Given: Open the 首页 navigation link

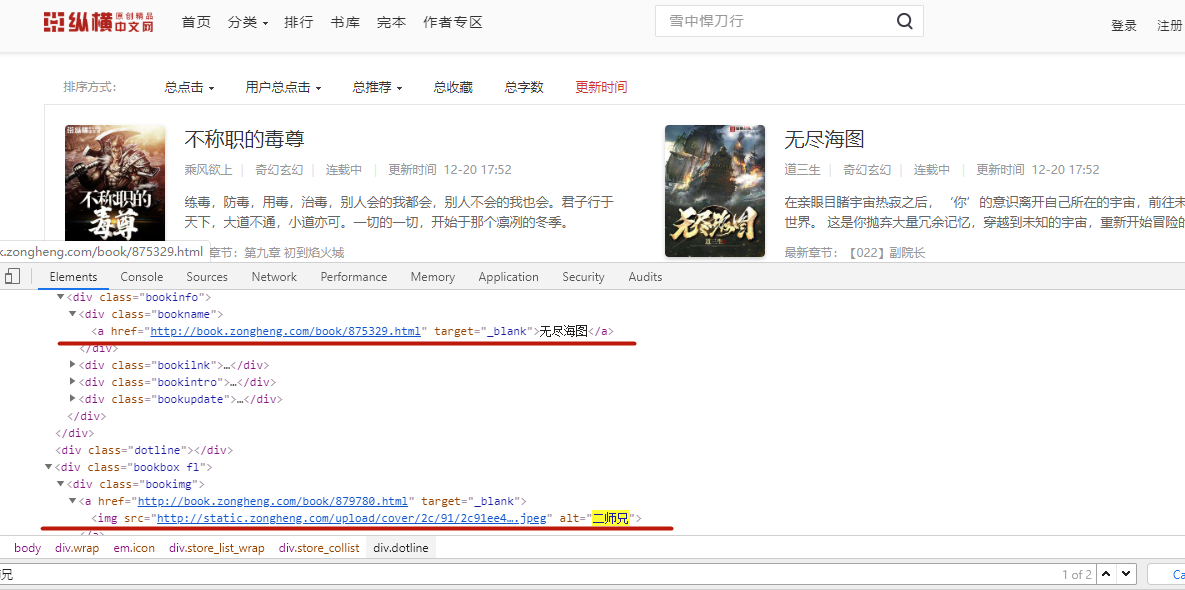Looking at the screenshot, I should click(196, 23).
